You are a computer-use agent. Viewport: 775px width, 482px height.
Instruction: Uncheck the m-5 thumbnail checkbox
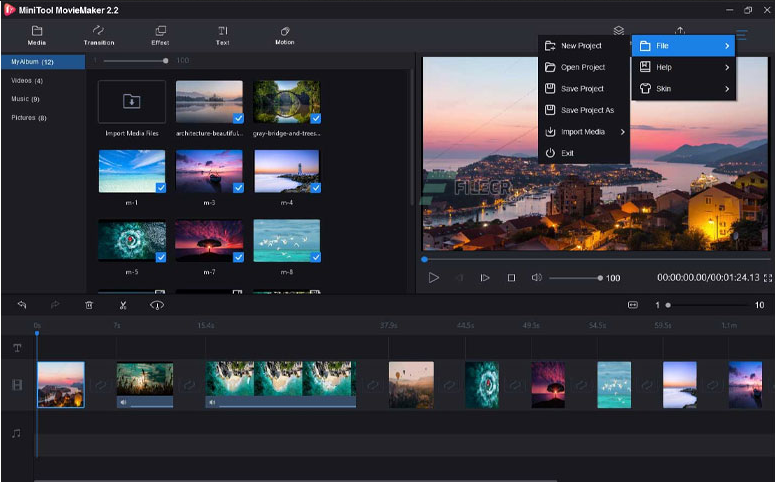(x=161, y=257)
